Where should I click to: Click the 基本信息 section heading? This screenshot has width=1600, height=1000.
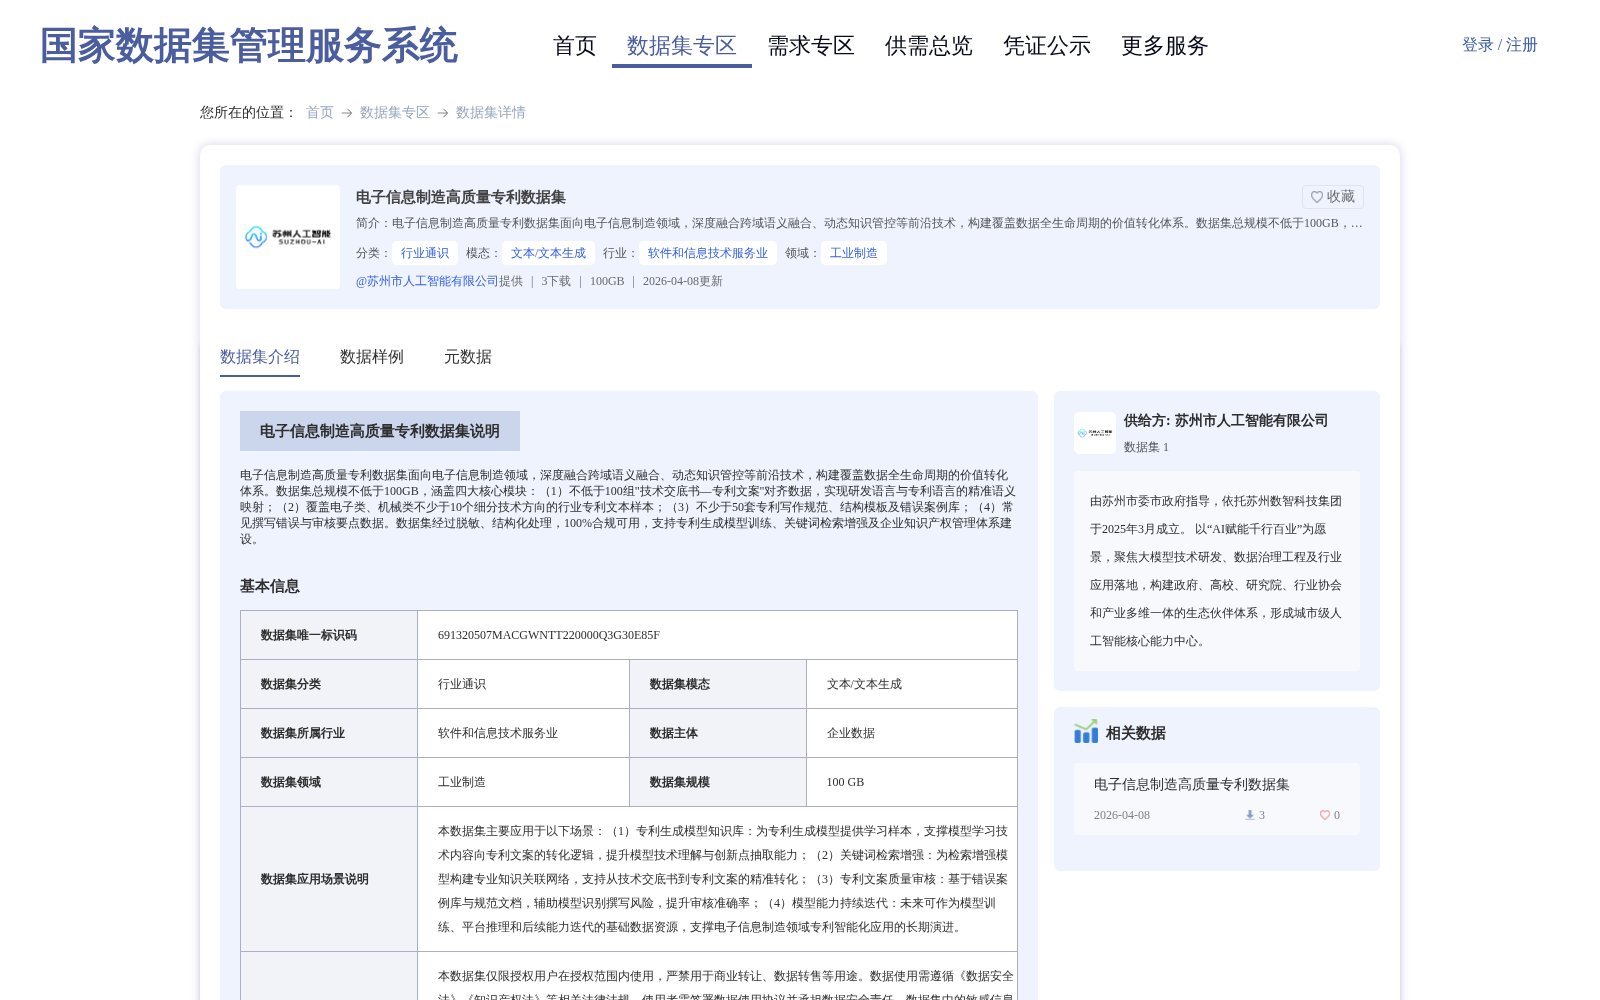[x=270, y=586]
